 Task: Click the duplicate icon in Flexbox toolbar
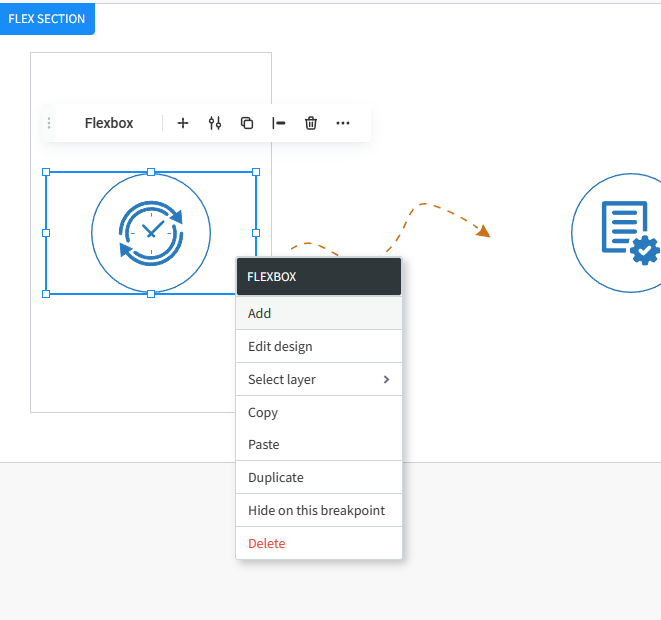pos(247,123)
